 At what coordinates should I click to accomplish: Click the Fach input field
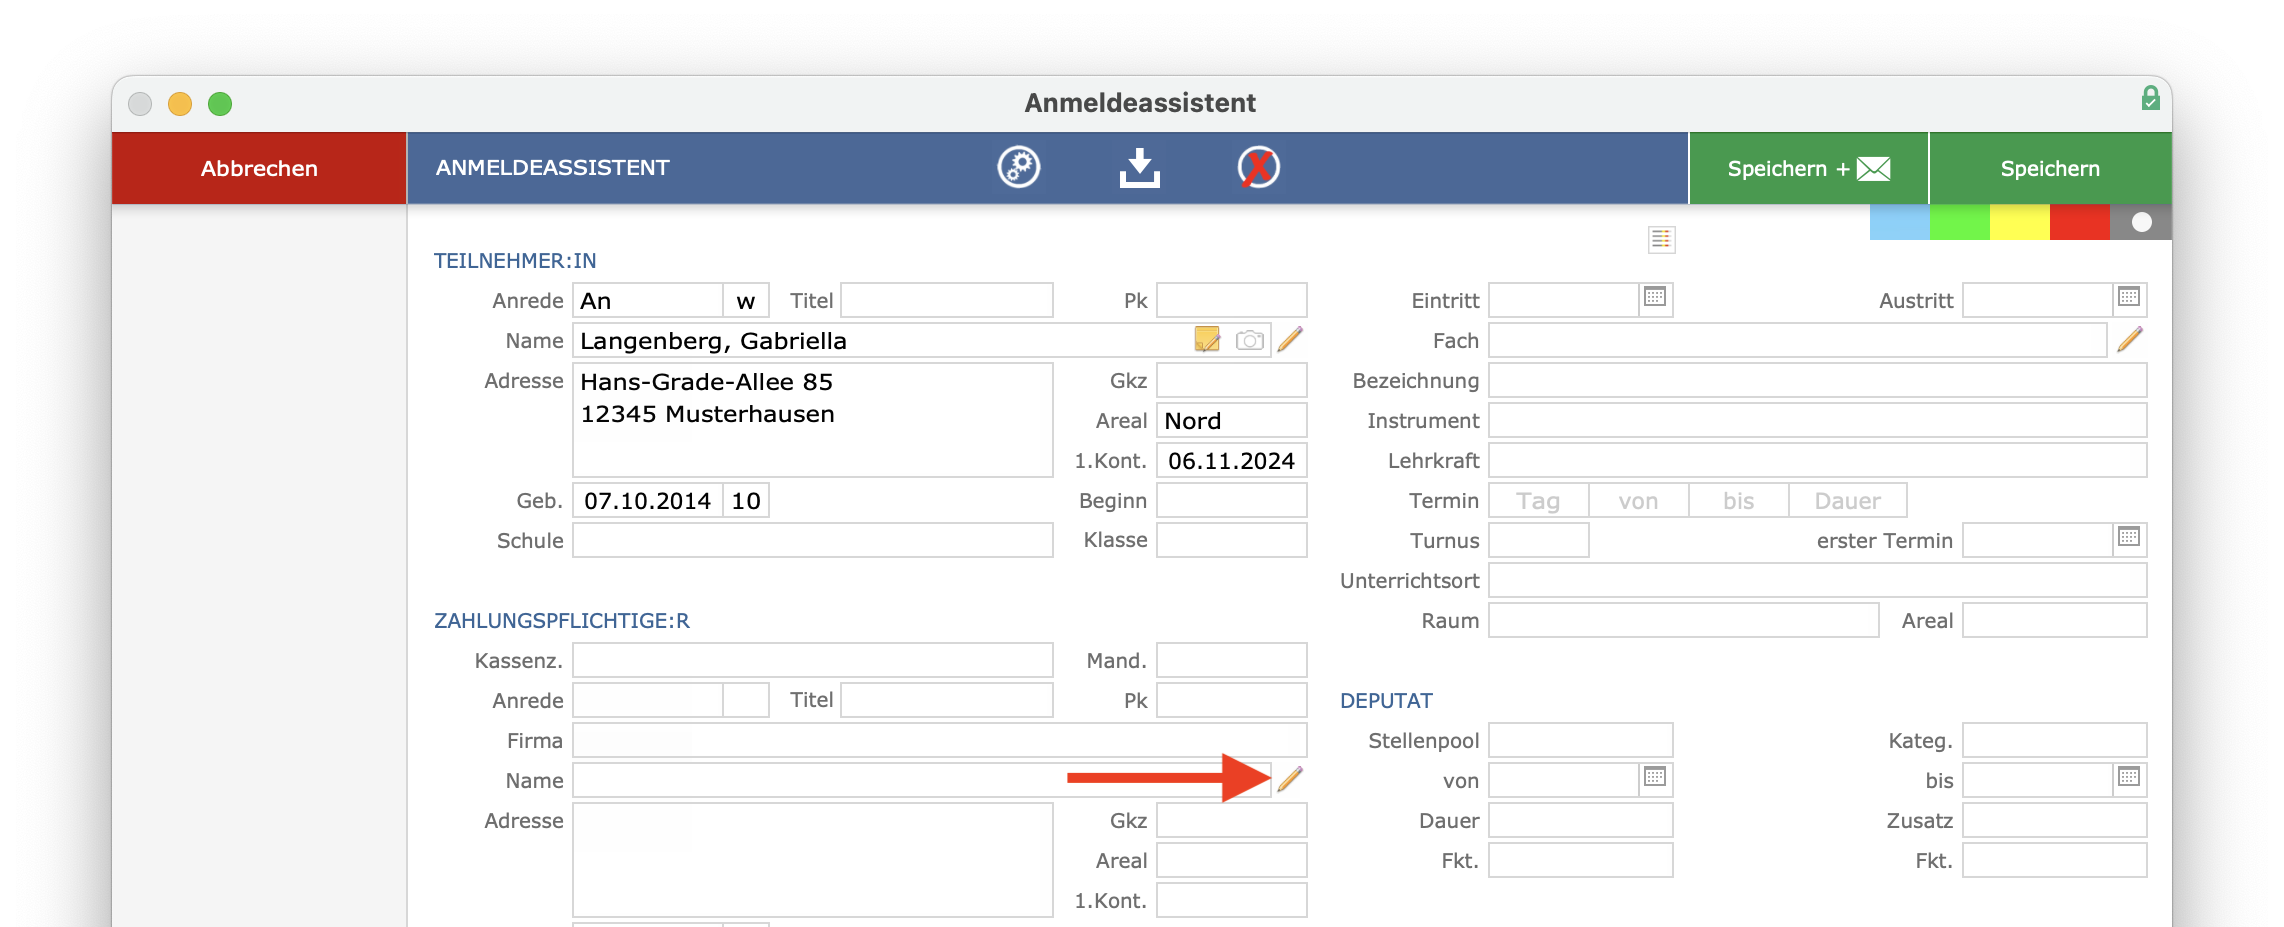pos(1797,340)
